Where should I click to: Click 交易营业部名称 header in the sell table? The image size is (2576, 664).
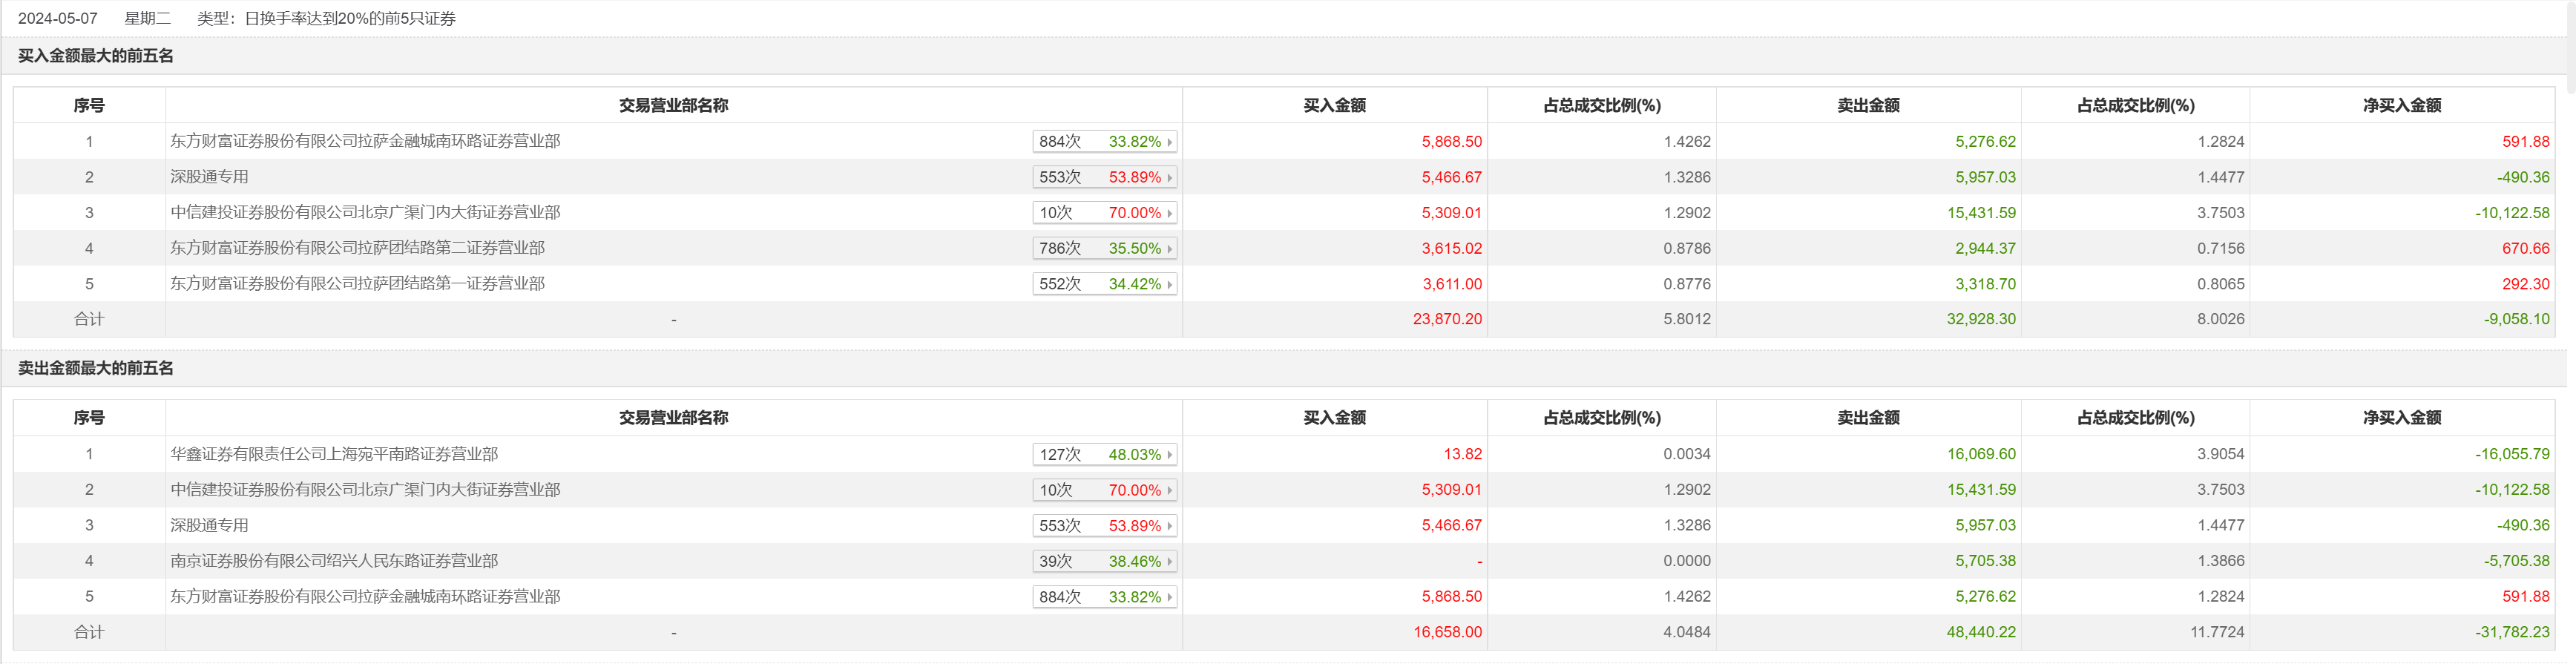pos(673,418)
